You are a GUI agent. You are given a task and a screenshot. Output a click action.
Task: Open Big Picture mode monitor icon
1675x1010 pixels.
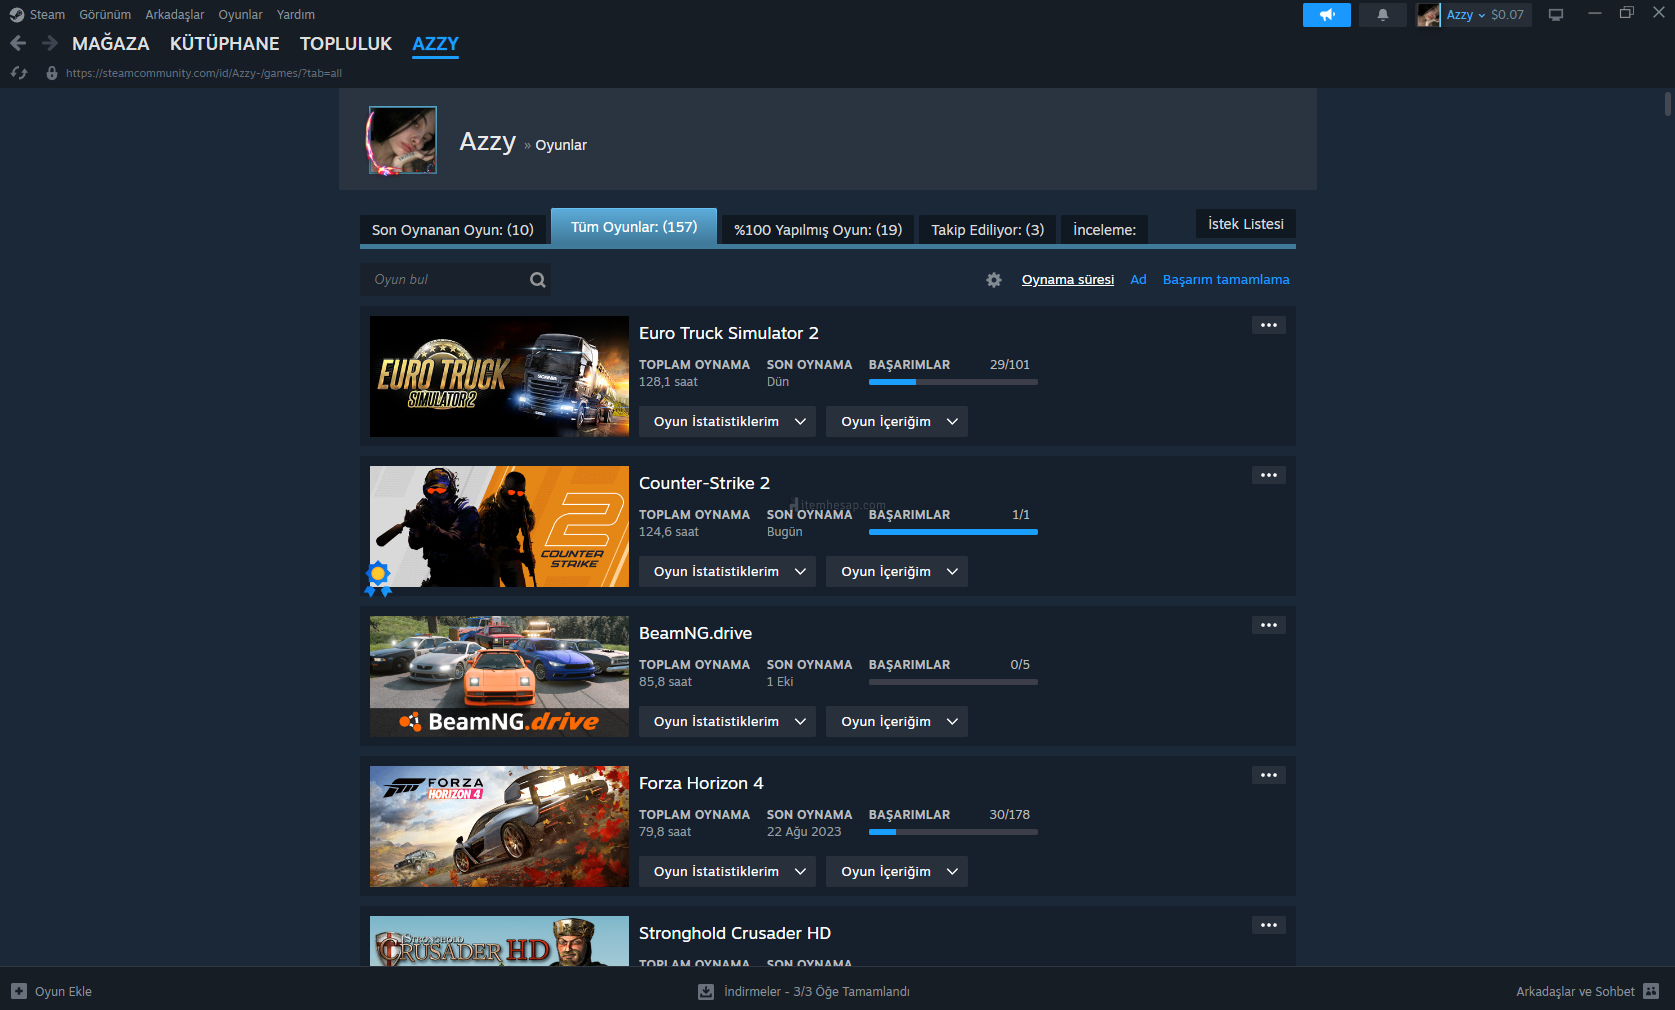pyautogui.click(x=1555, y=15)
